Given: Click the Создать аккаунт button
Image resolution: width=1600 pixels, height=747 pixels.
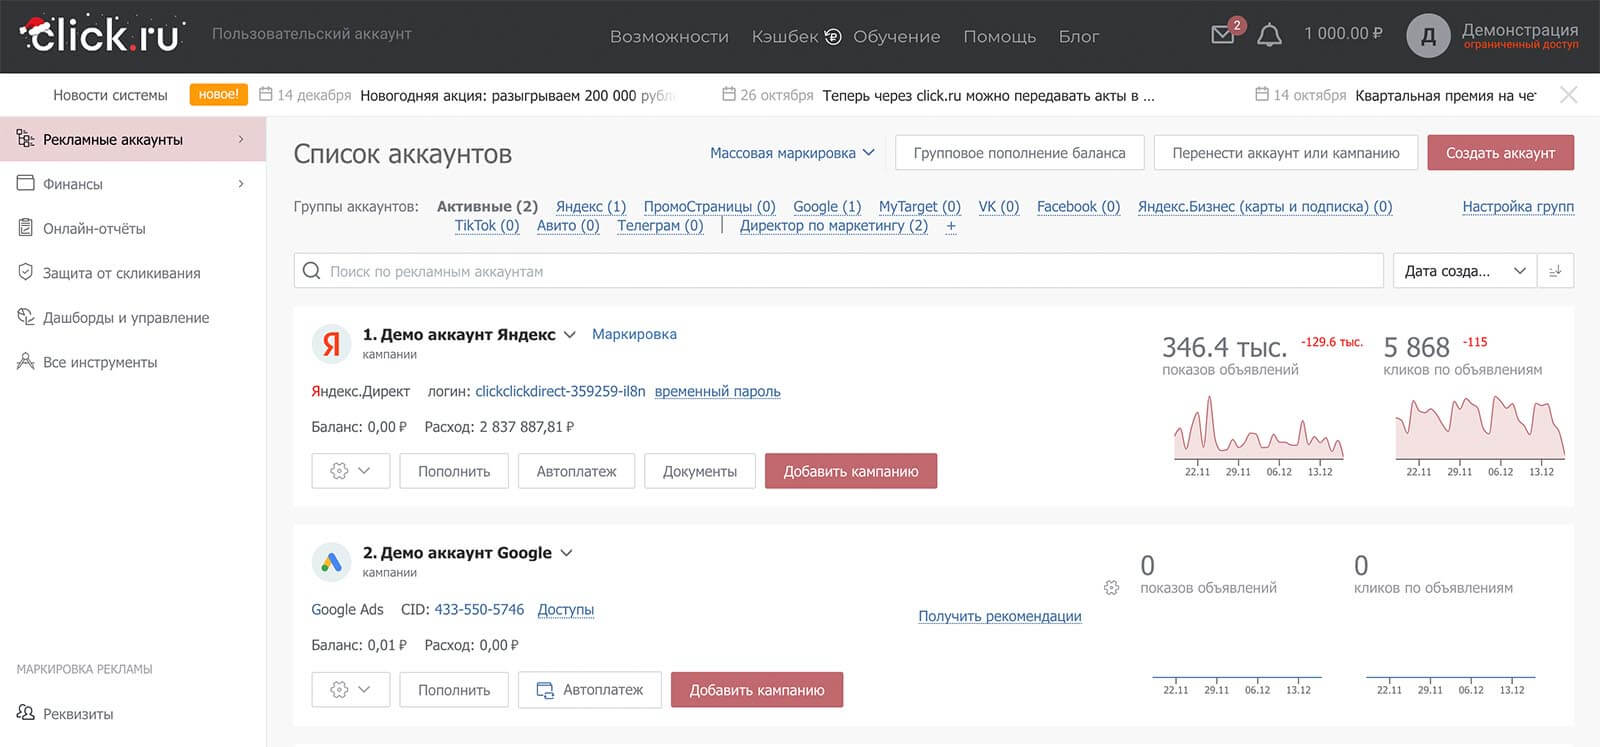Looking at the screenshot, I should pos(1500,153).
